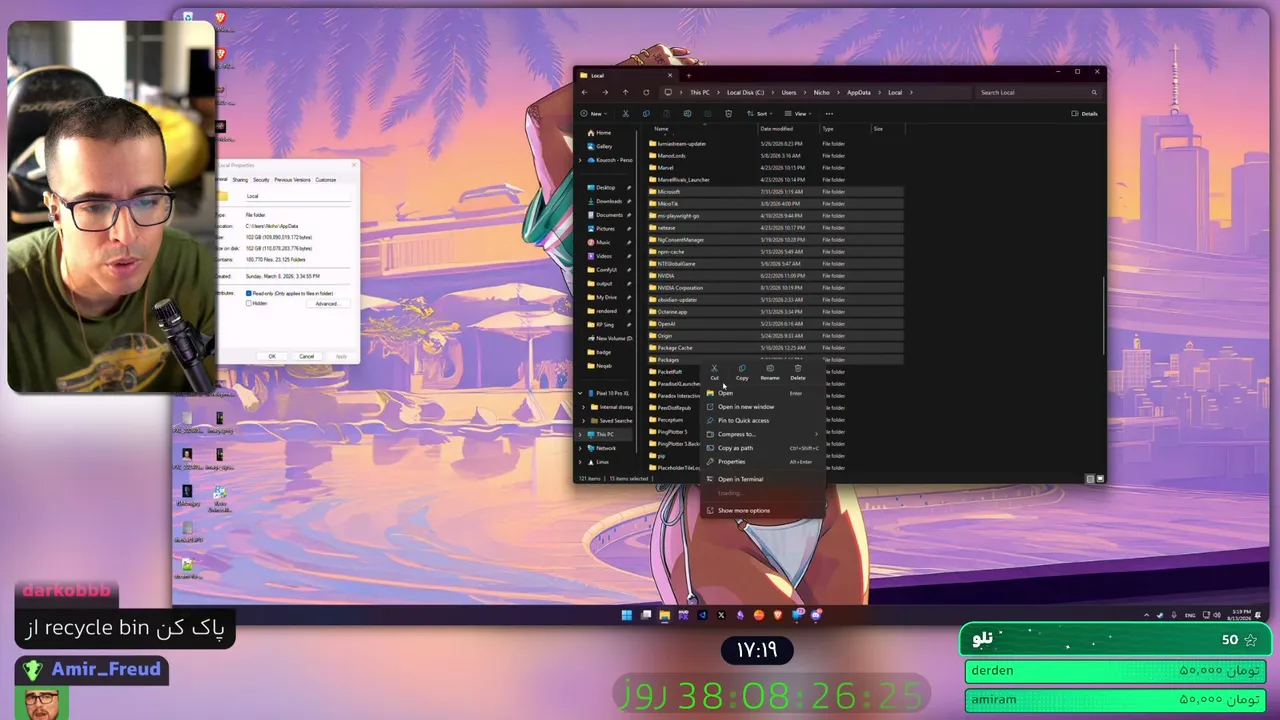
Task: Open the Details pane button in Explorer
Action: point(1085,113)
